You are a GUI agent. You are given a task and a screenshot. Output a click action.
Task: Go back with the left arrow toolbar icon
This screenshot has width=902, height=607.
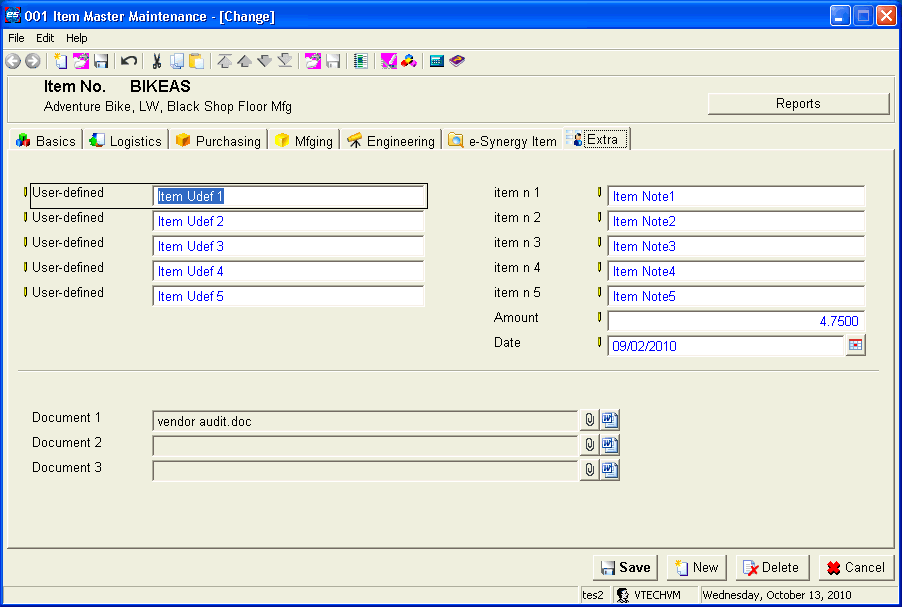(x=13, y=60)
